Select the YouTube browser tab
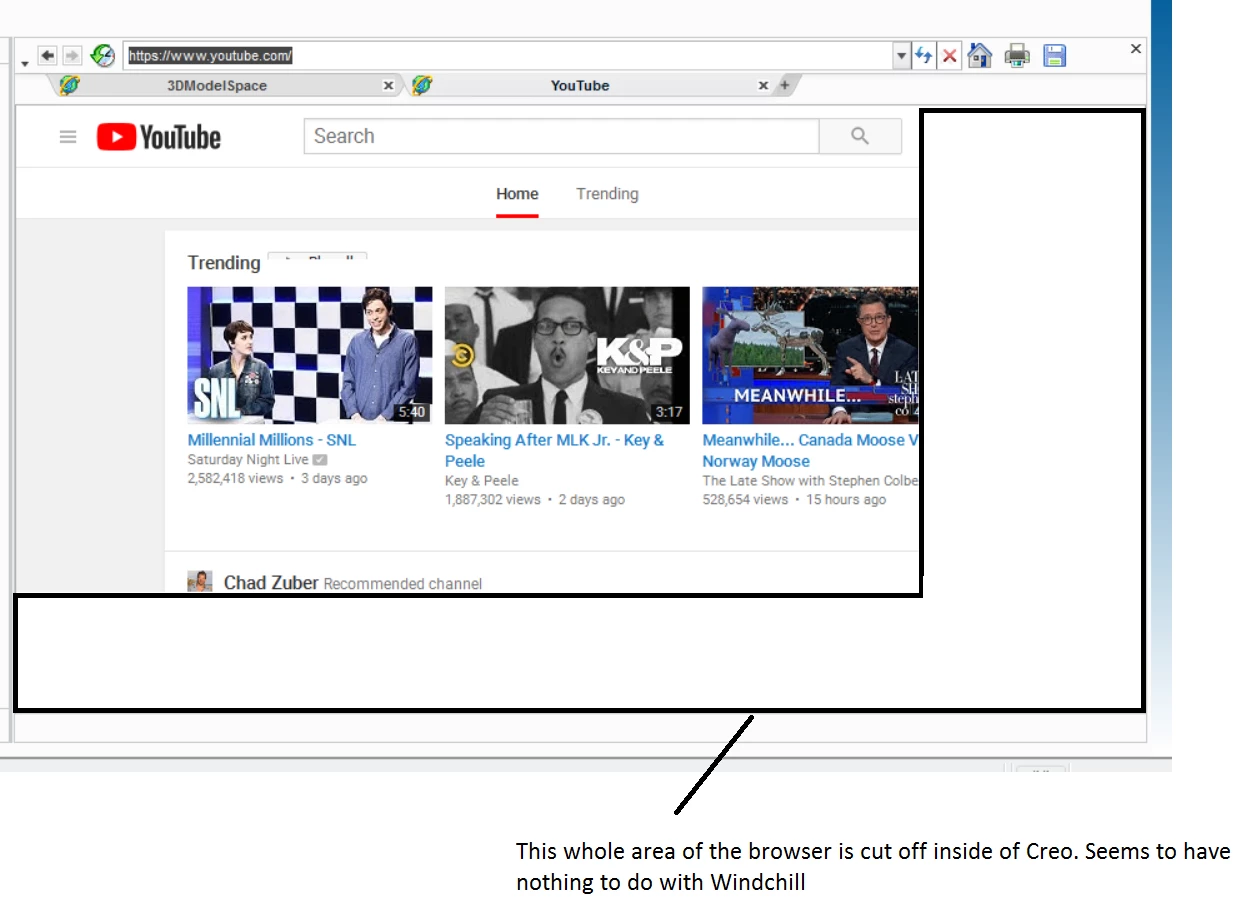Image resolution: width=1258 pixels, height=903 pixels. coord(580,86)
